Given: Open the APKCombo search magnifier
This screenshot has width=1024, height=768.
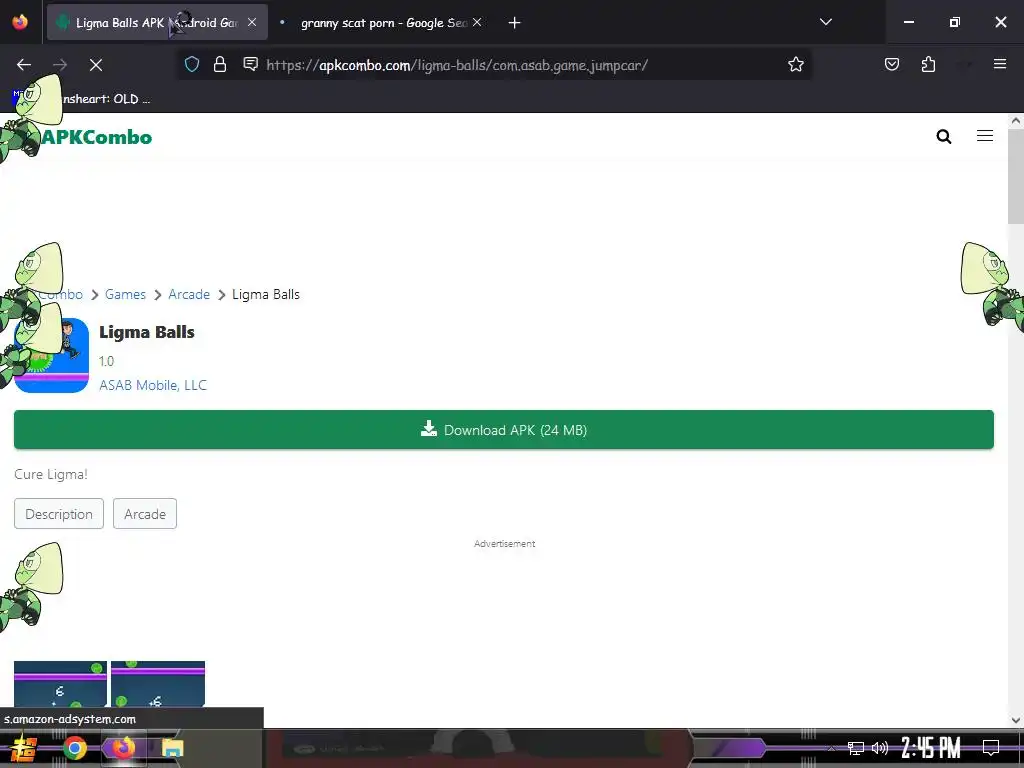Looking at the screenshot, I should click(944, 136).
